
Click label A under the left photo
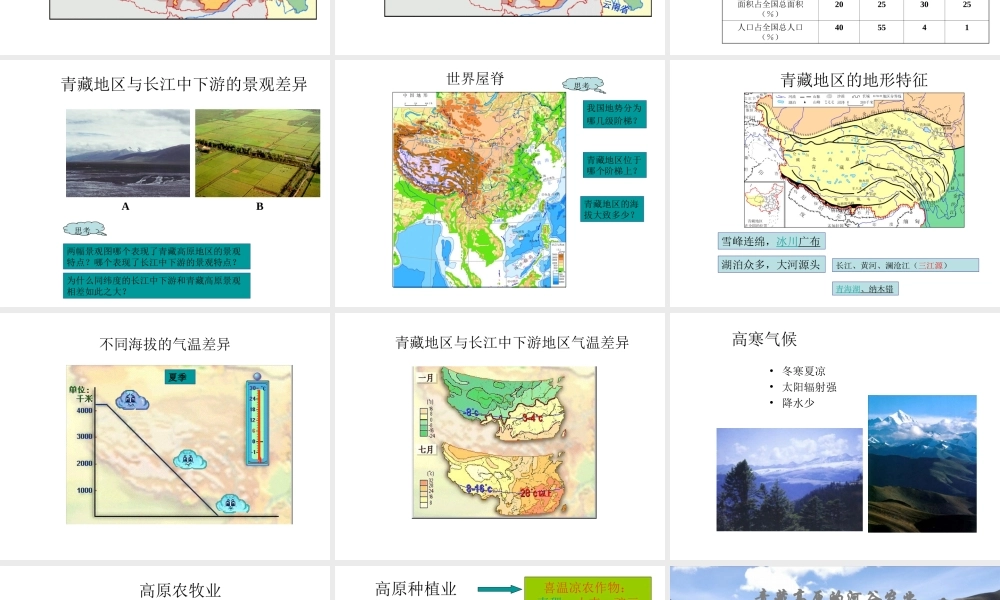(x=126, y=207)
